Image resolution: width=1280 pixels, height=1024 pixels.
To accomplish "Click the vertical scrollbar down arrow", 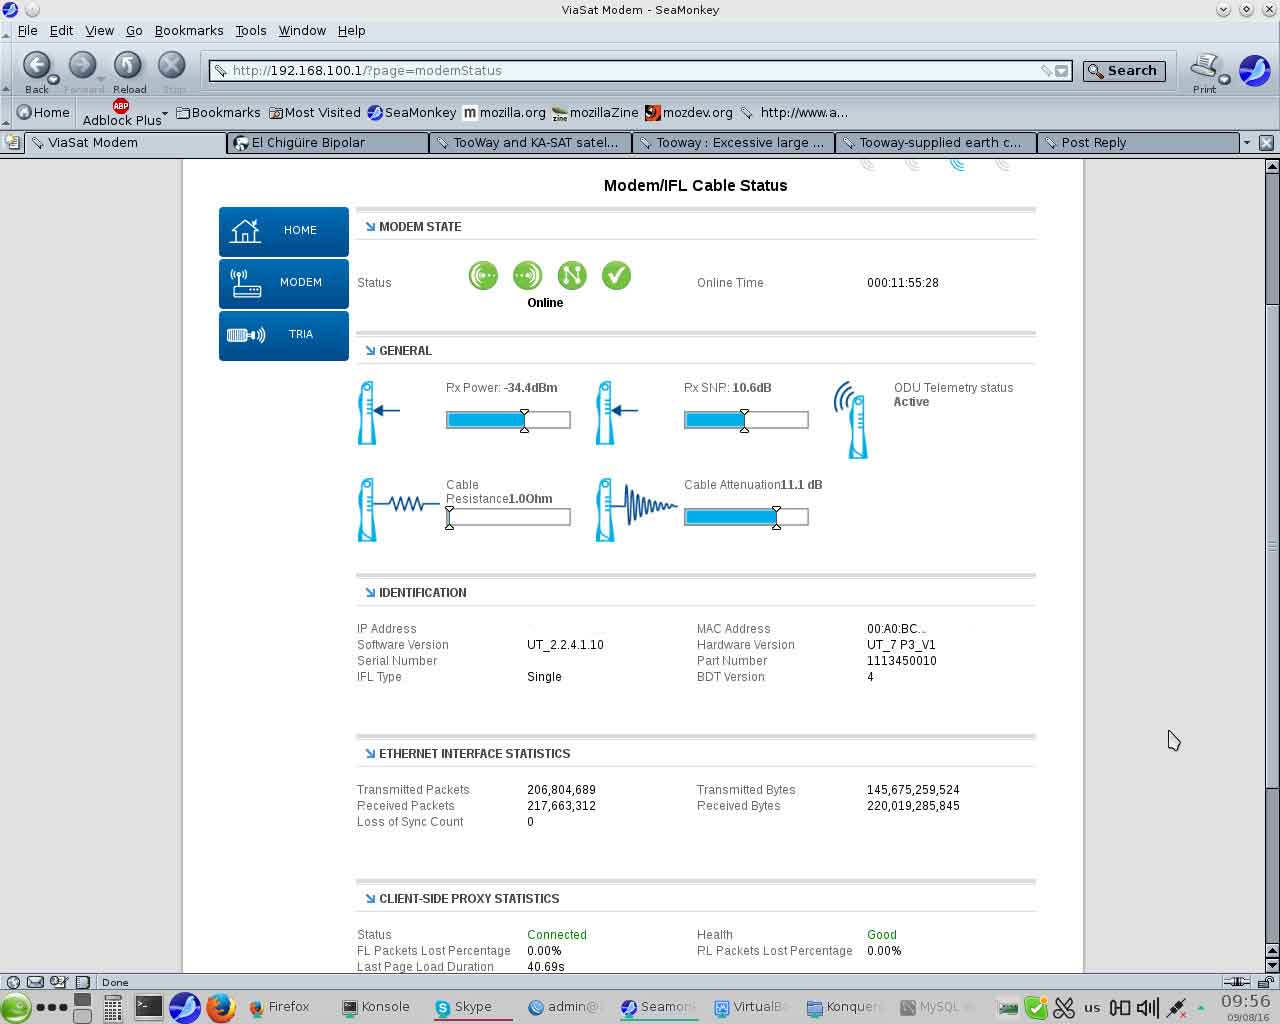I will click(x=1272, y=966).
